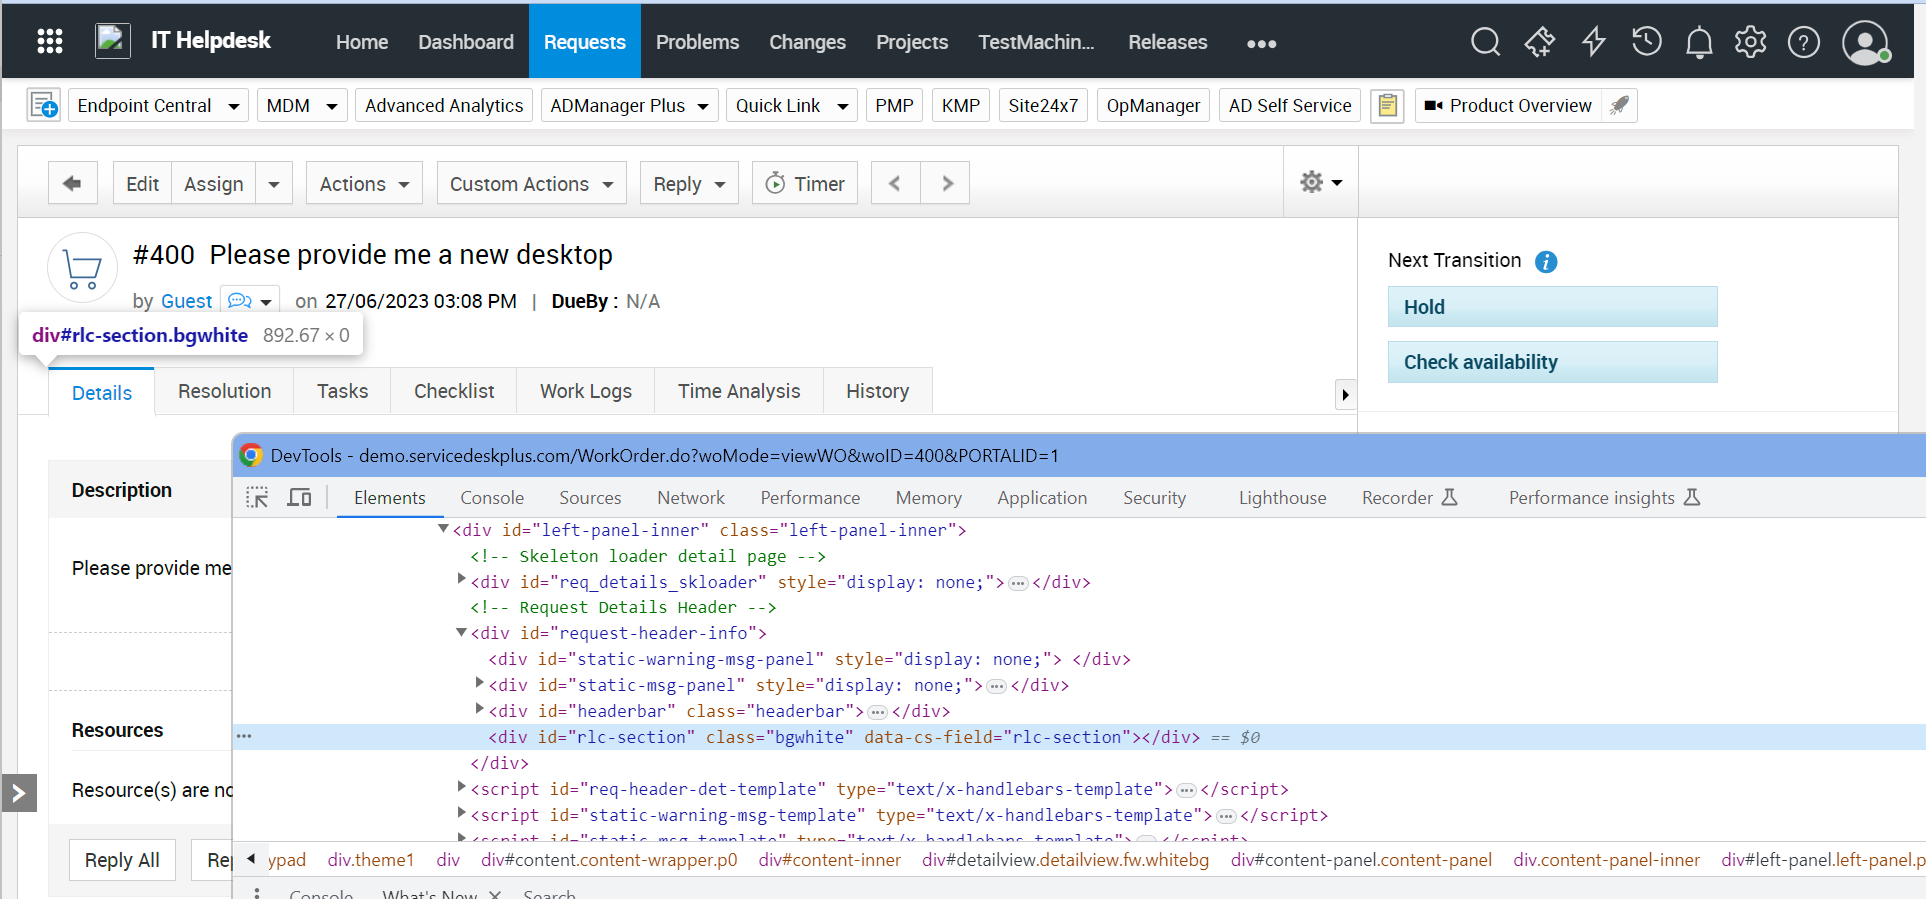Click the new request icon beside Endpoint Central
Screen dimensions: 1926x899
point(44,105)
